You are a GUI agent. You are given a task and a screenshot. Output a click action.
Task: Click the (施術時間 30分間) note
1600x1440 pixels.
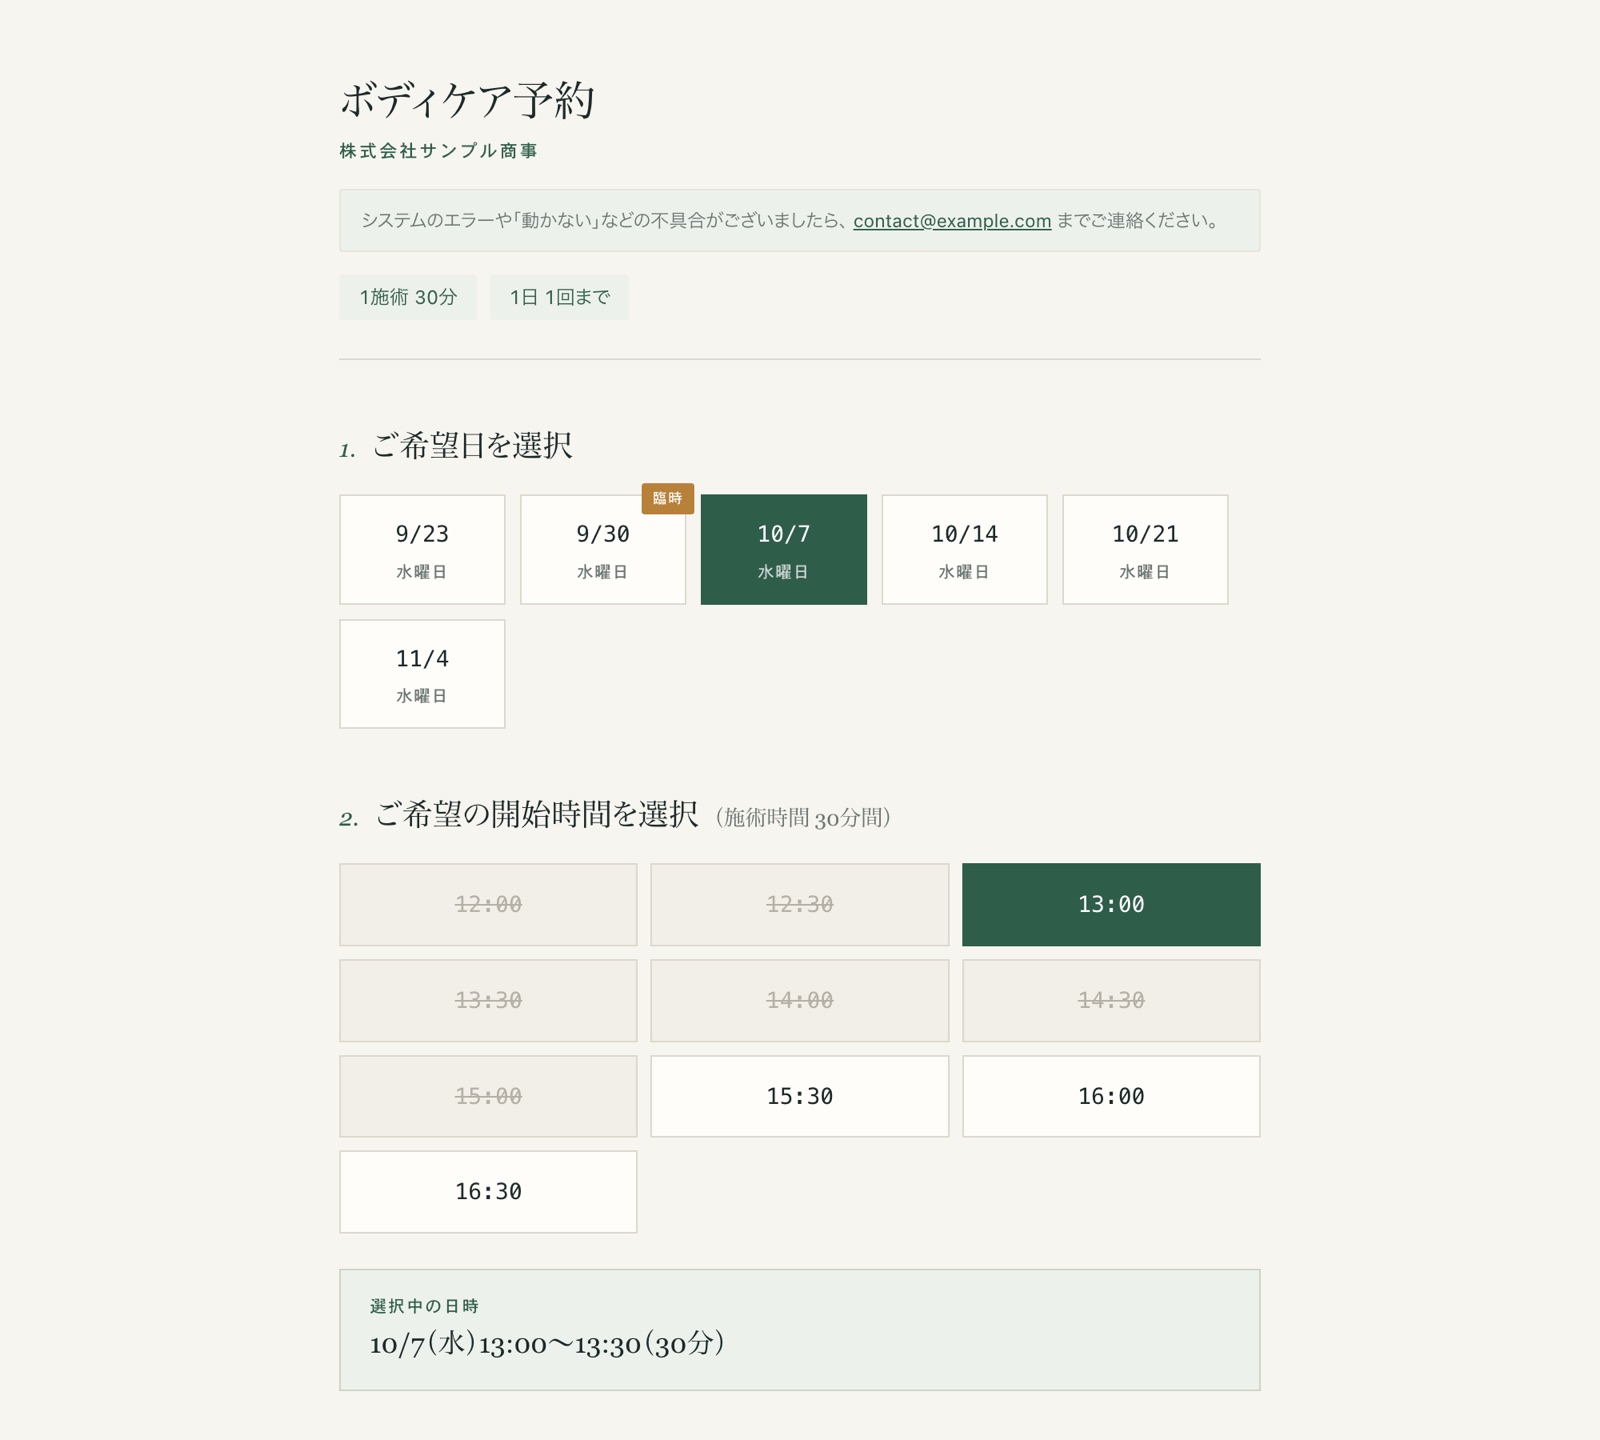click(x=803, y=817)
